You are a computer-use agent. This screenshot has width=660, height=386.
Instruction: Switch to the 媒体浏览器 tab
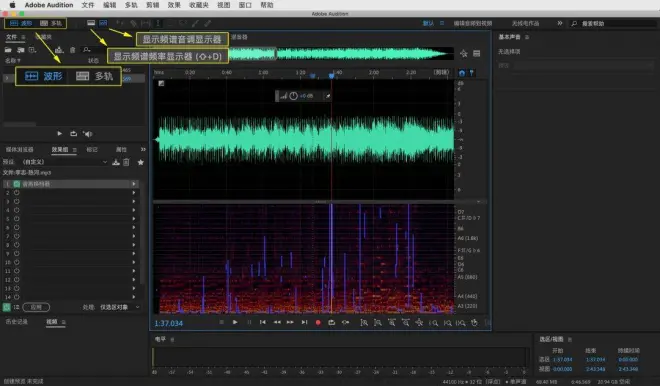(19, 149)
